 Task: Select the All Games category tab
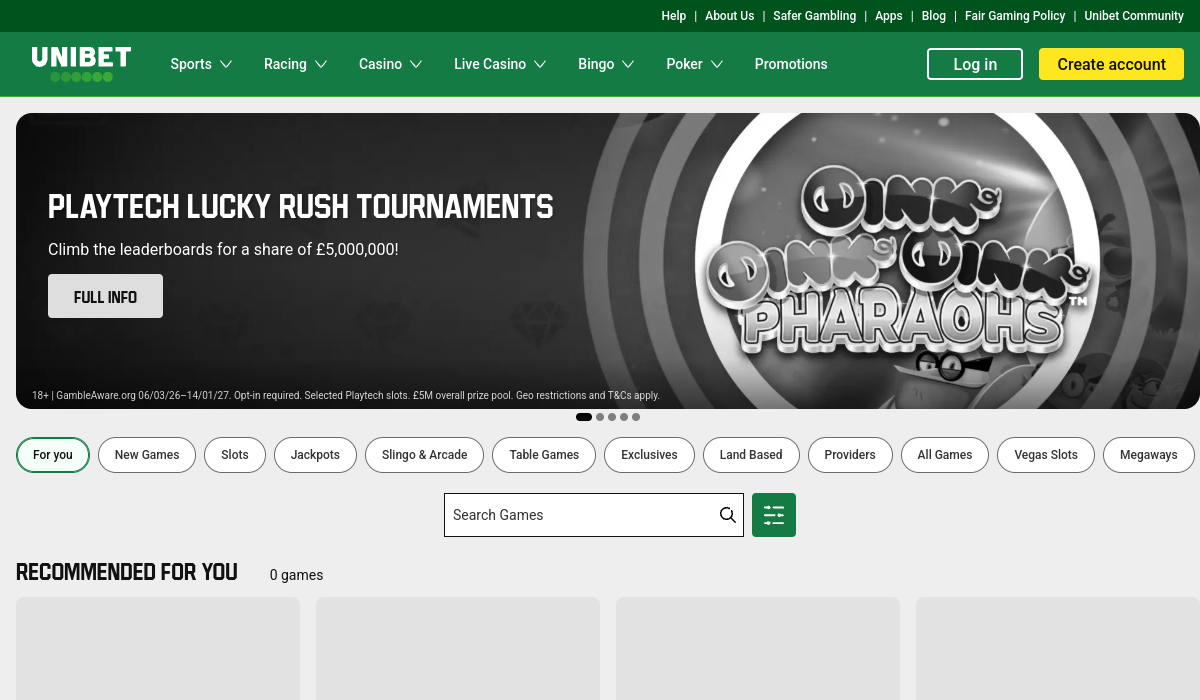pyautogui.click(x=945, y=455)
